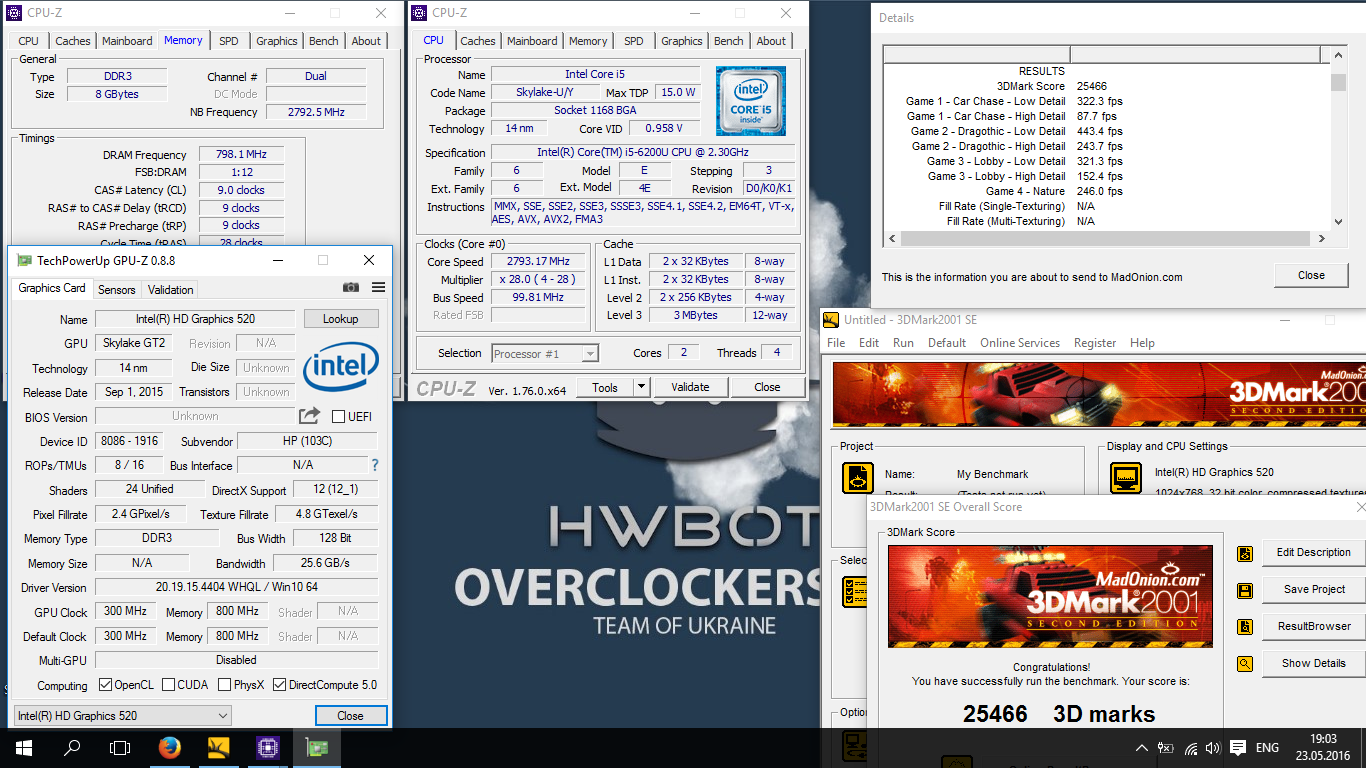
Task: Click the ENG language indicator
Action: 1267,748
